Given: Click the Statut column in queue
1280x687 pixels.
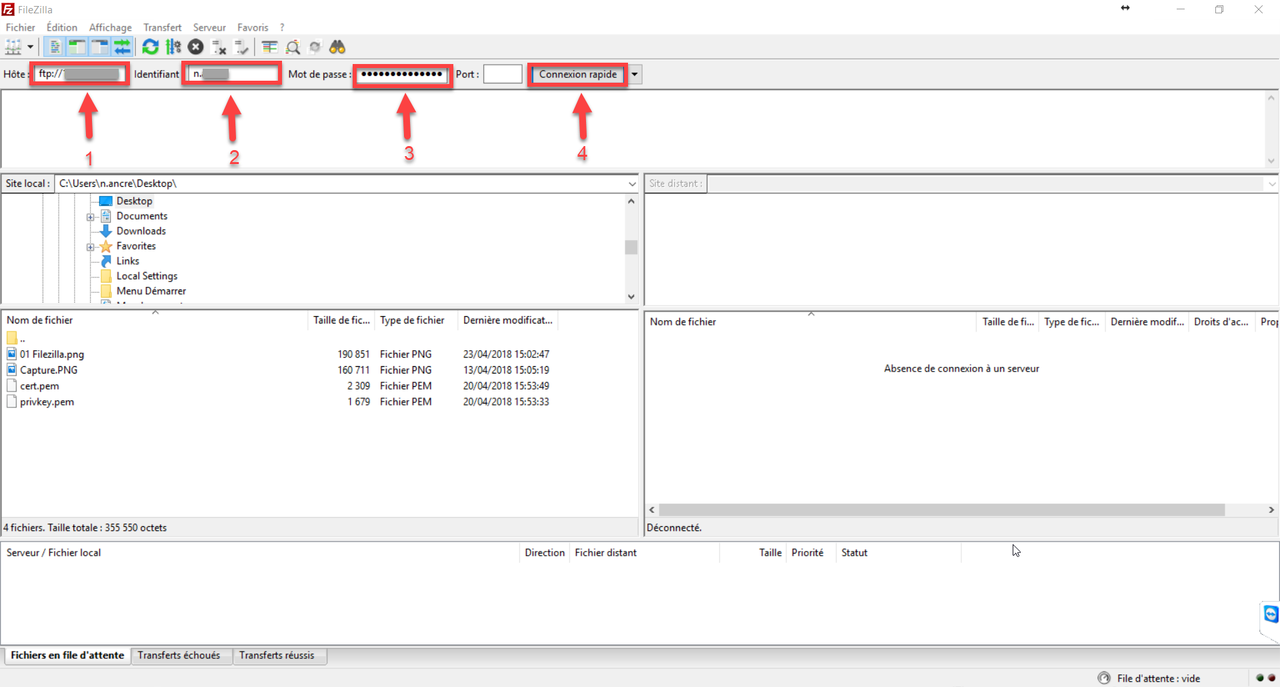Looking at the screenshot, I should [x=898, y=552].
